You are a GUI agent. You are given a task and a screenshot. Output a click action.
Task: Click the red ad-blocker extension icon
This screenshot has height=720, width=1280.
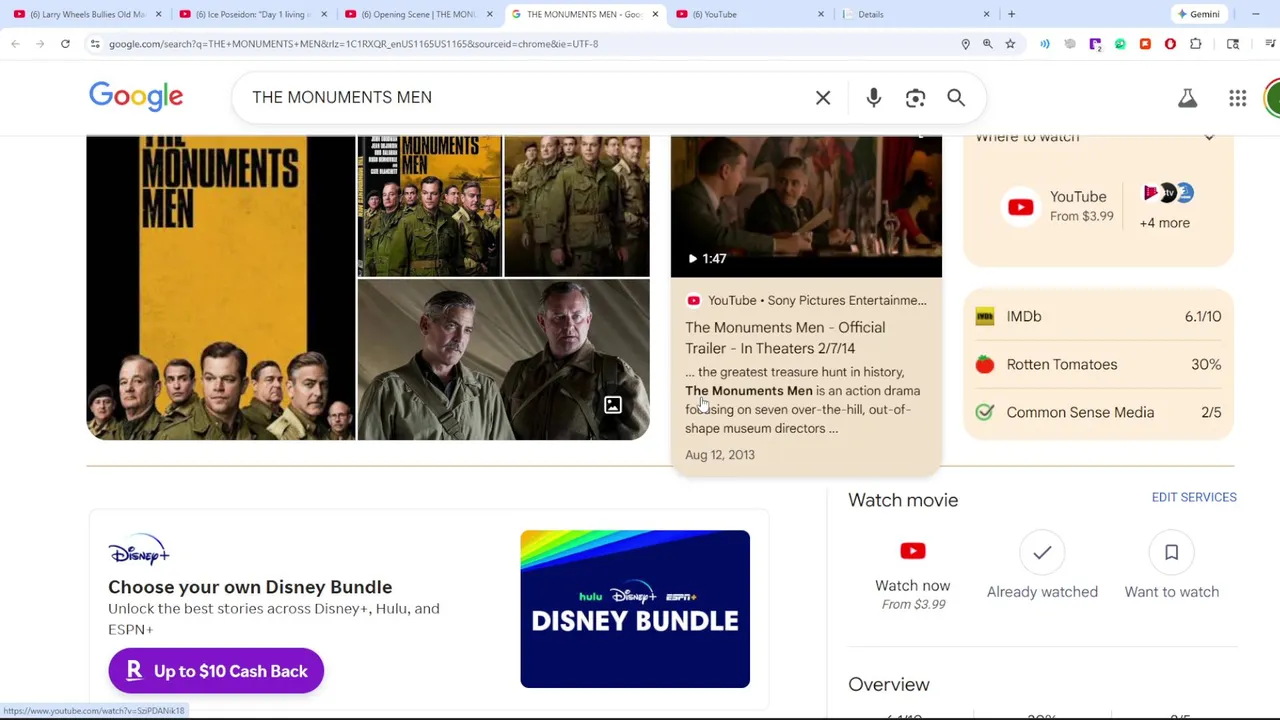(x=1170, y=43)
